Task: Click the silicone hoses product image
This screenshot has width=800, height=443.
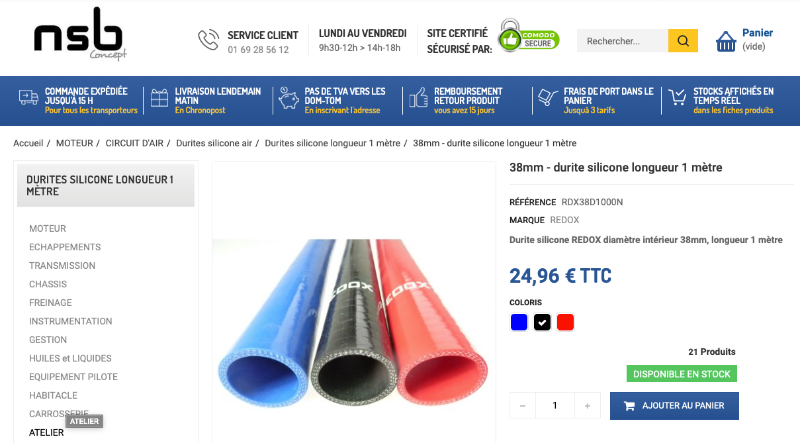Action: (354, 323)
